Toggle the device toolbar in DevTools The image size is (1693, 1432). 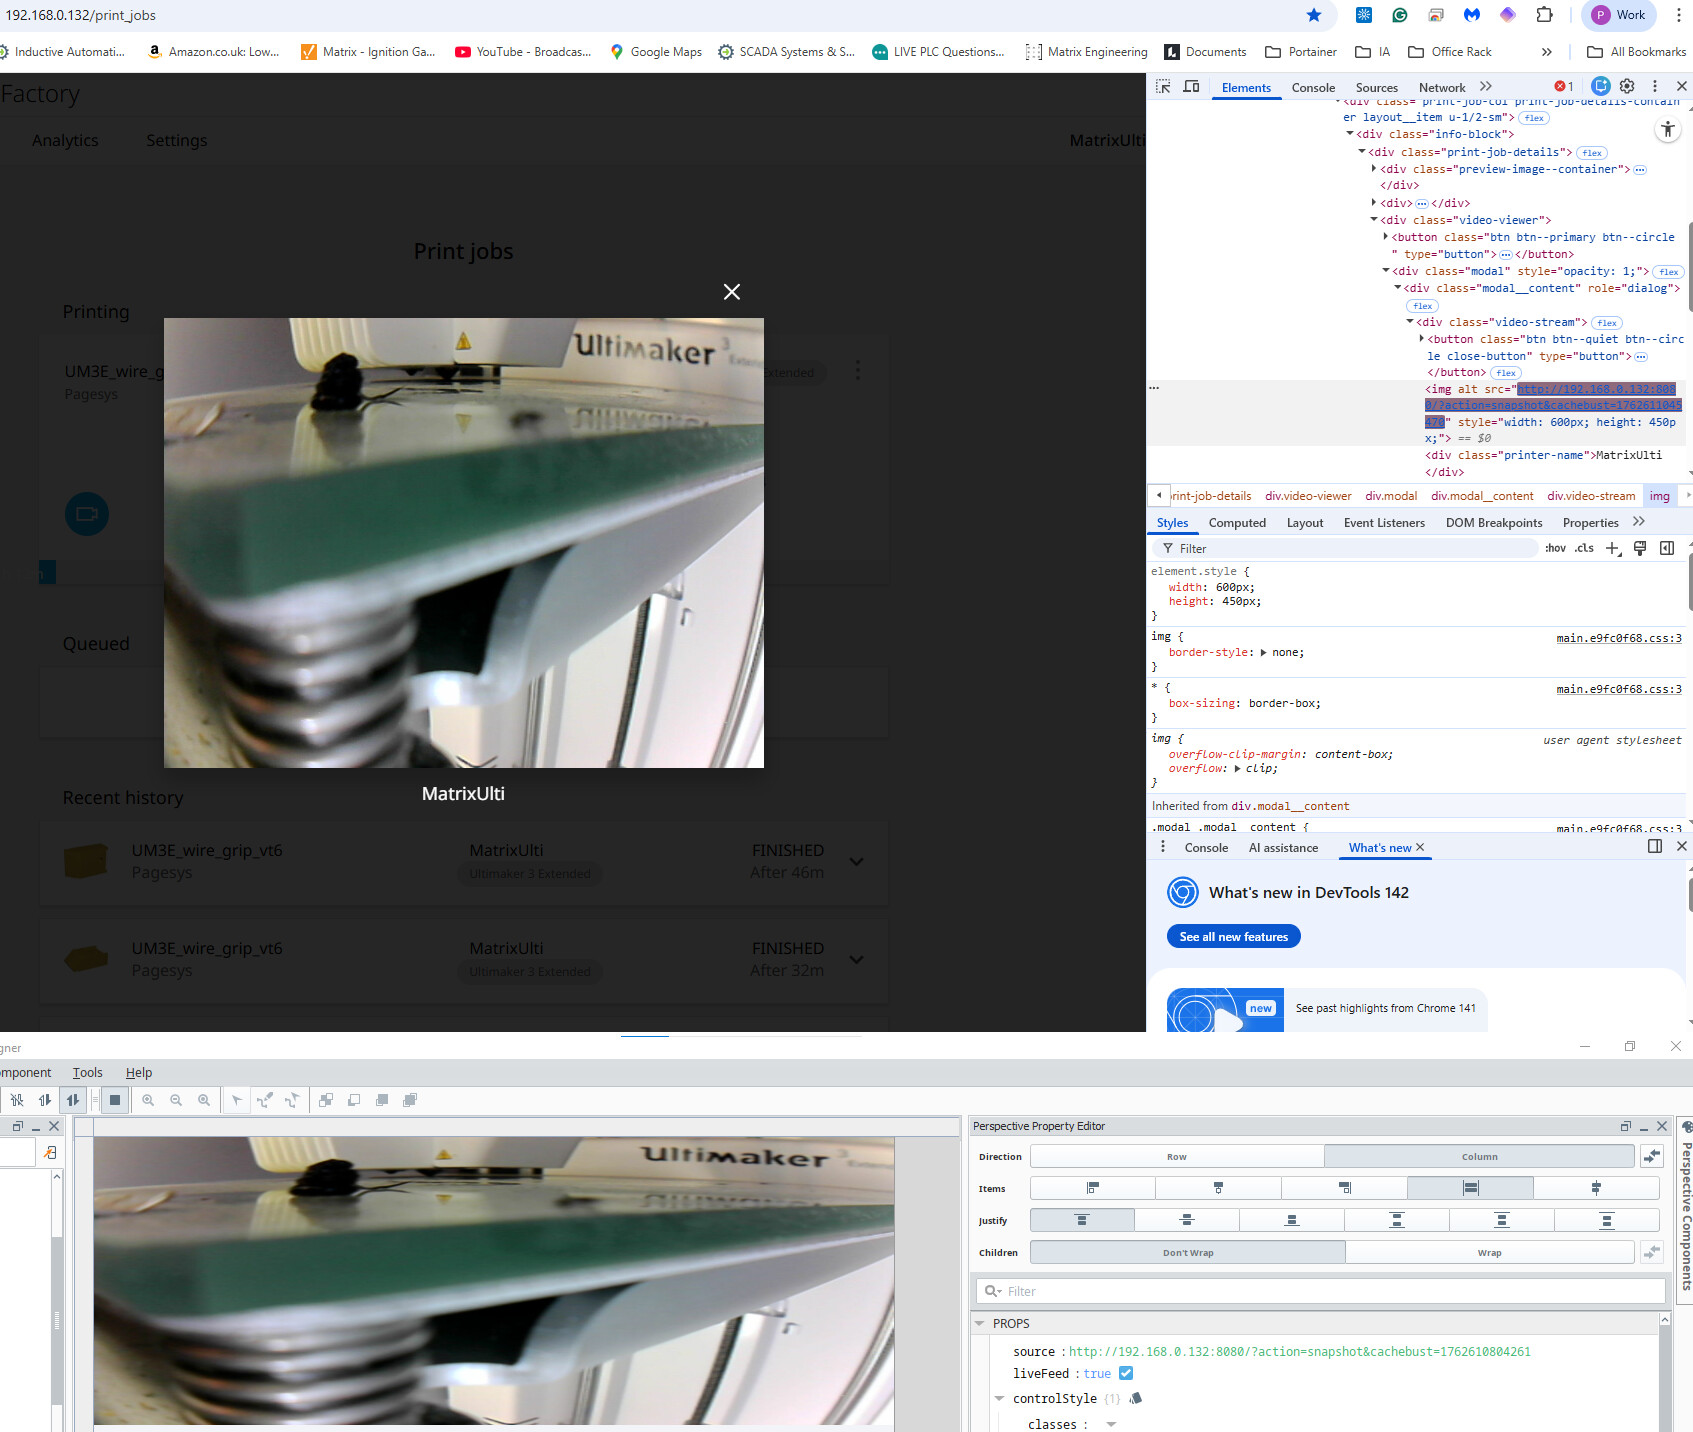point(1191,87)
